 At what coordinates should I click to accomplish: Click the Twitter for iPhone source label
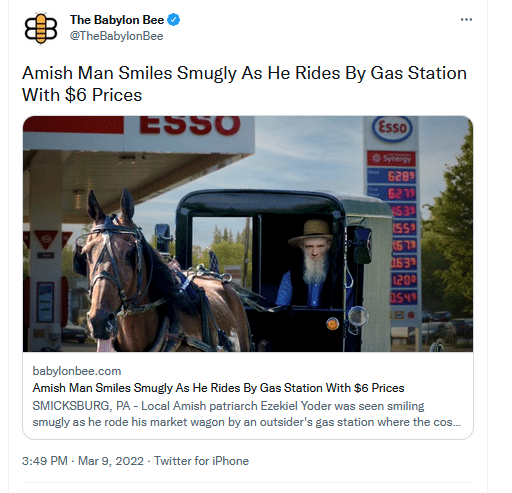click(201, 461)
